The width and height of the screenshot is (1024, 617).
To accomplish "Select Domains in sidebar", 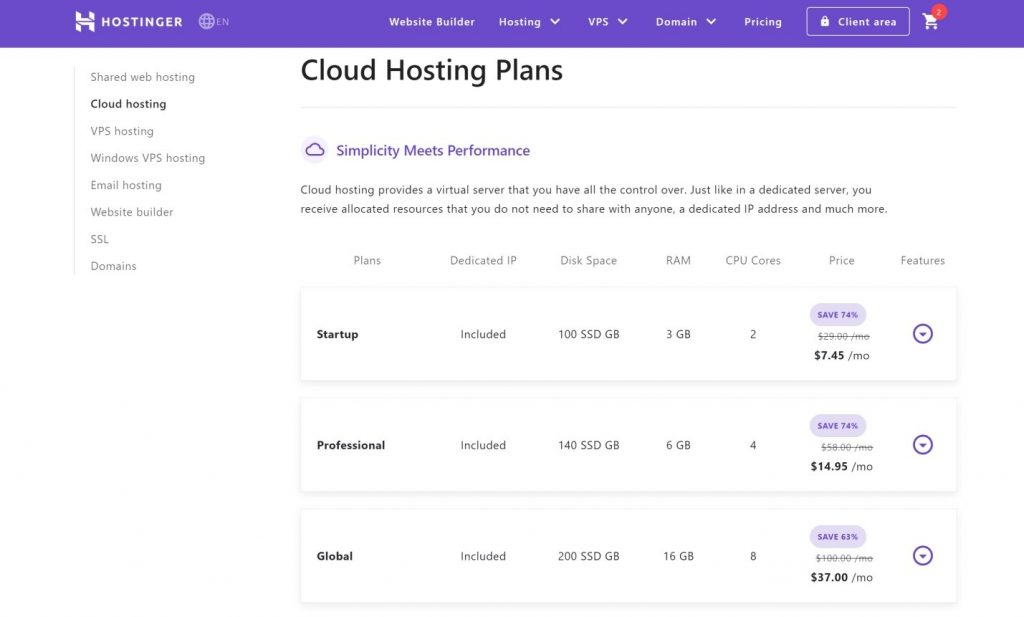I will click(114, 266).
